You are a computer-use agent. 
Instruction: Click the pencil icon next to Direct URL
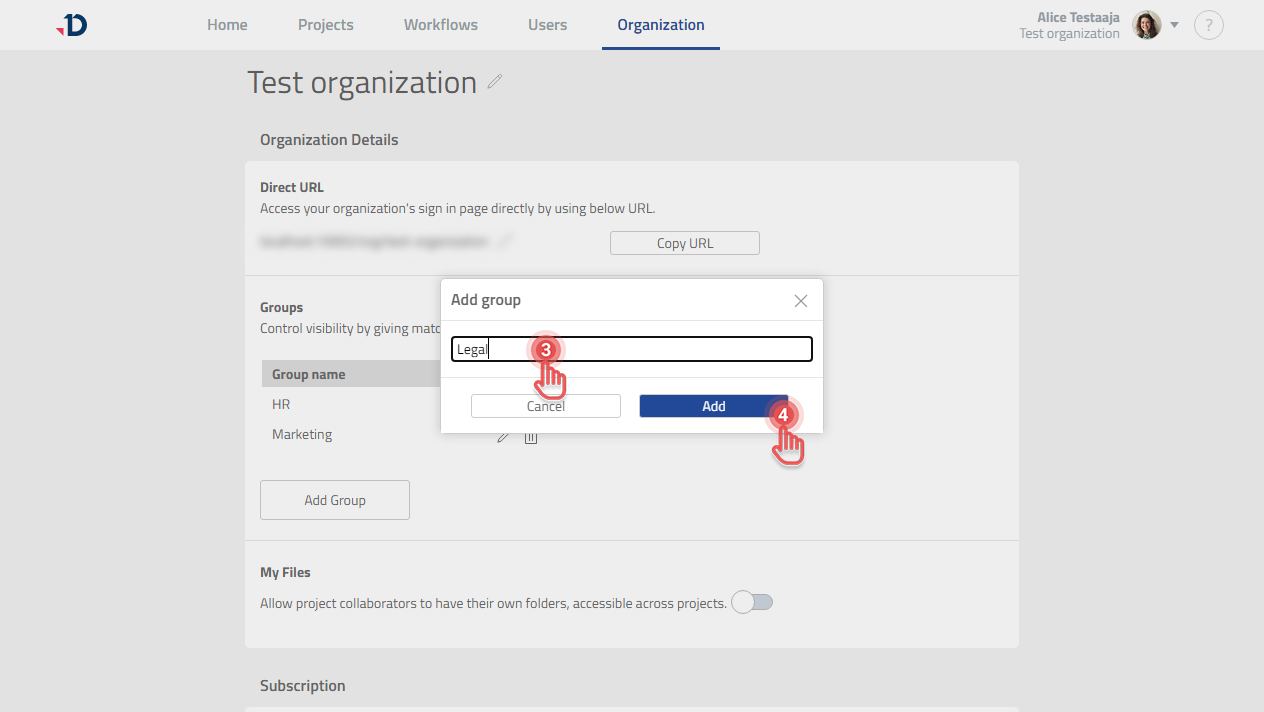506,241
